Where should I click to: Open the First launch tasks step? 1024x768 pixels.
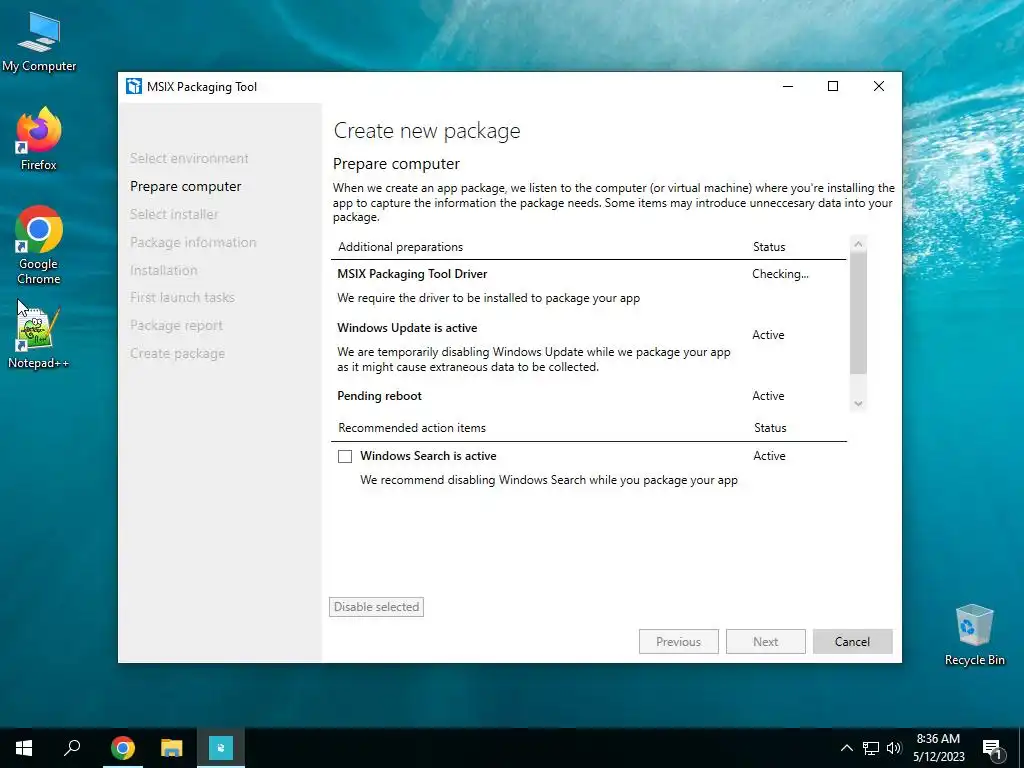182,297
